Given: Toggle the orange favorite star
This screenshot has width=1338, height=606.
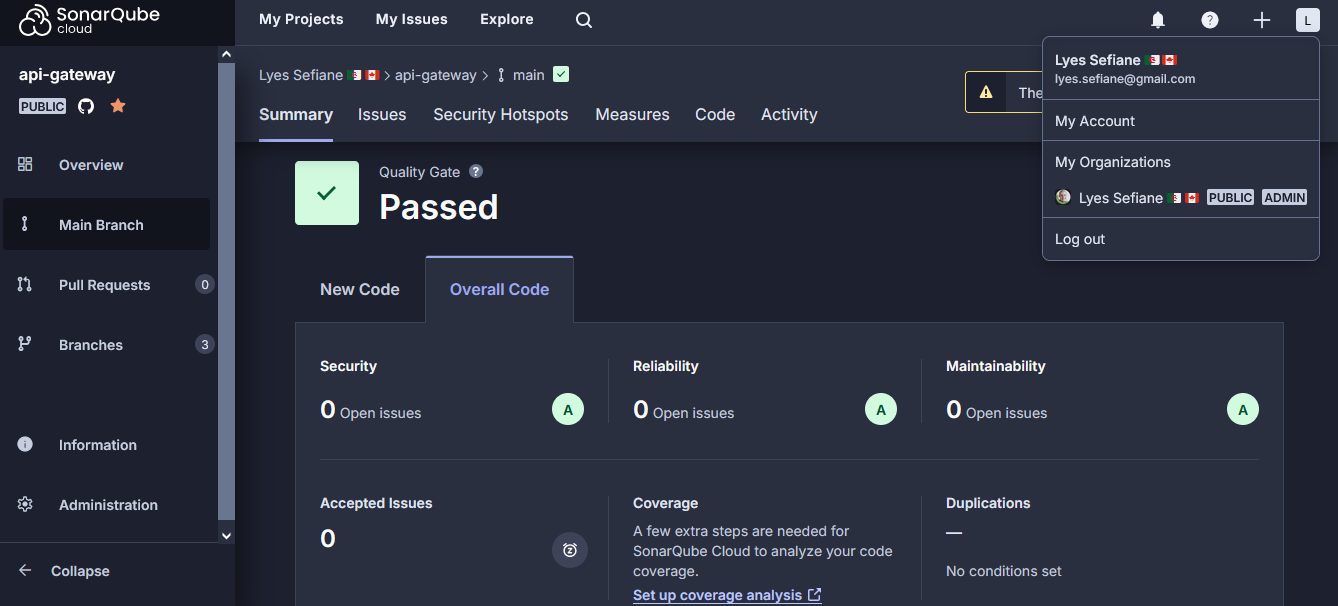Looking at the screenshot, I should 118,106.
